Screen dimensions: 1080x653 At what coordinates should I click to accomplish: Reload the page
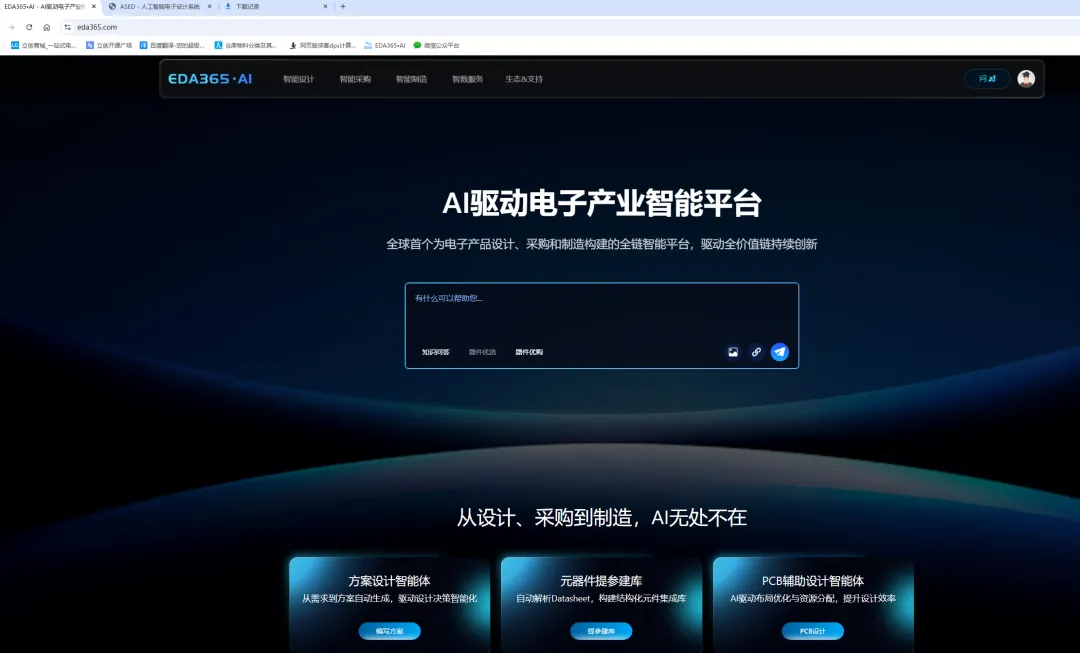29,27
